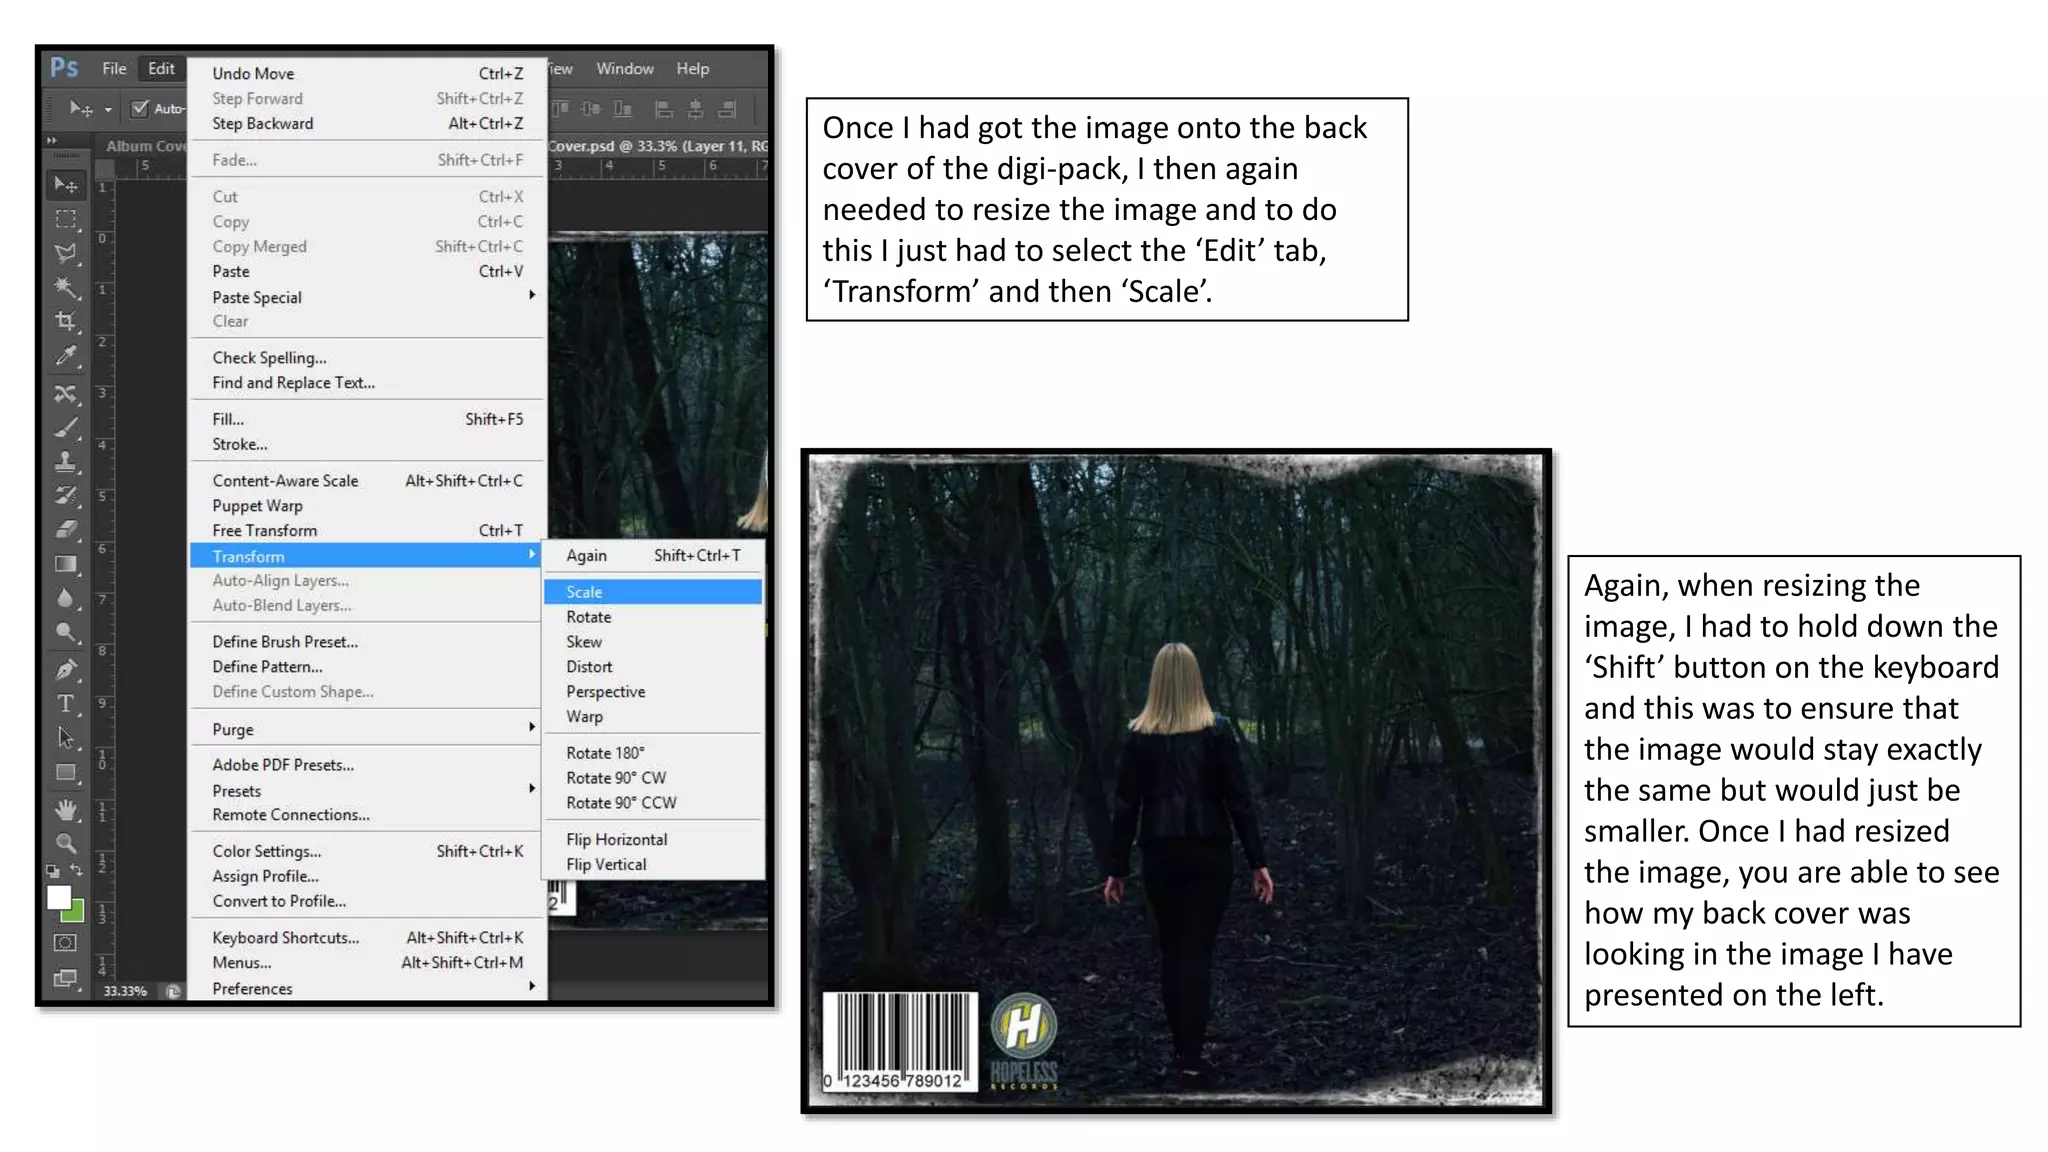Select the Horizontal Type tool
2048x1152 pixels.
[66, 704]
